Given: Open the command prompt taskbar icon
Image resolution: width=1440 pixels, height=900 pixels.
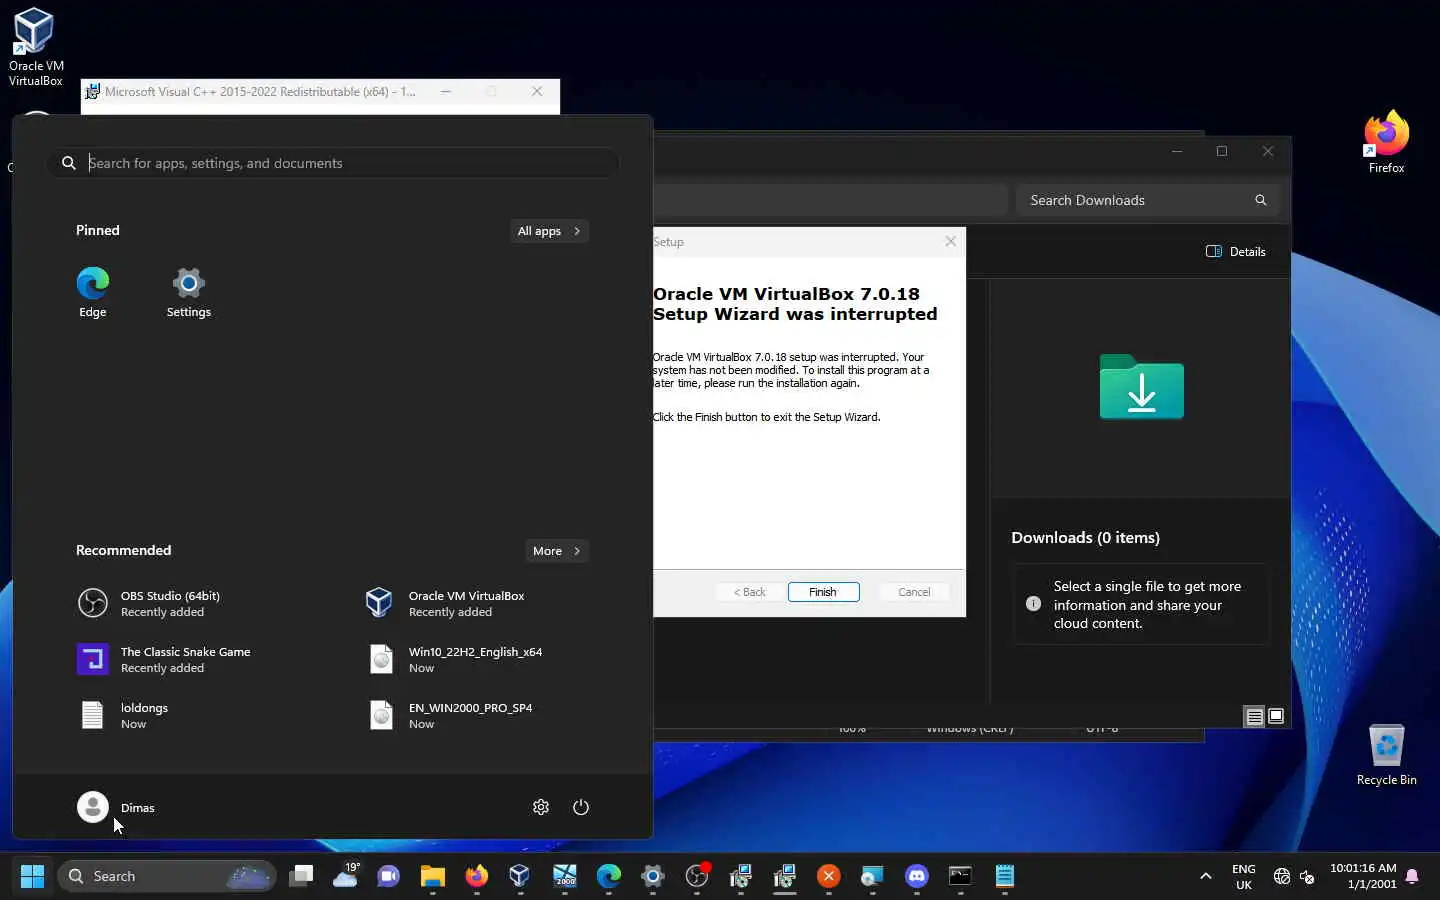Looking at the screenshot, I should pos(960,876).
